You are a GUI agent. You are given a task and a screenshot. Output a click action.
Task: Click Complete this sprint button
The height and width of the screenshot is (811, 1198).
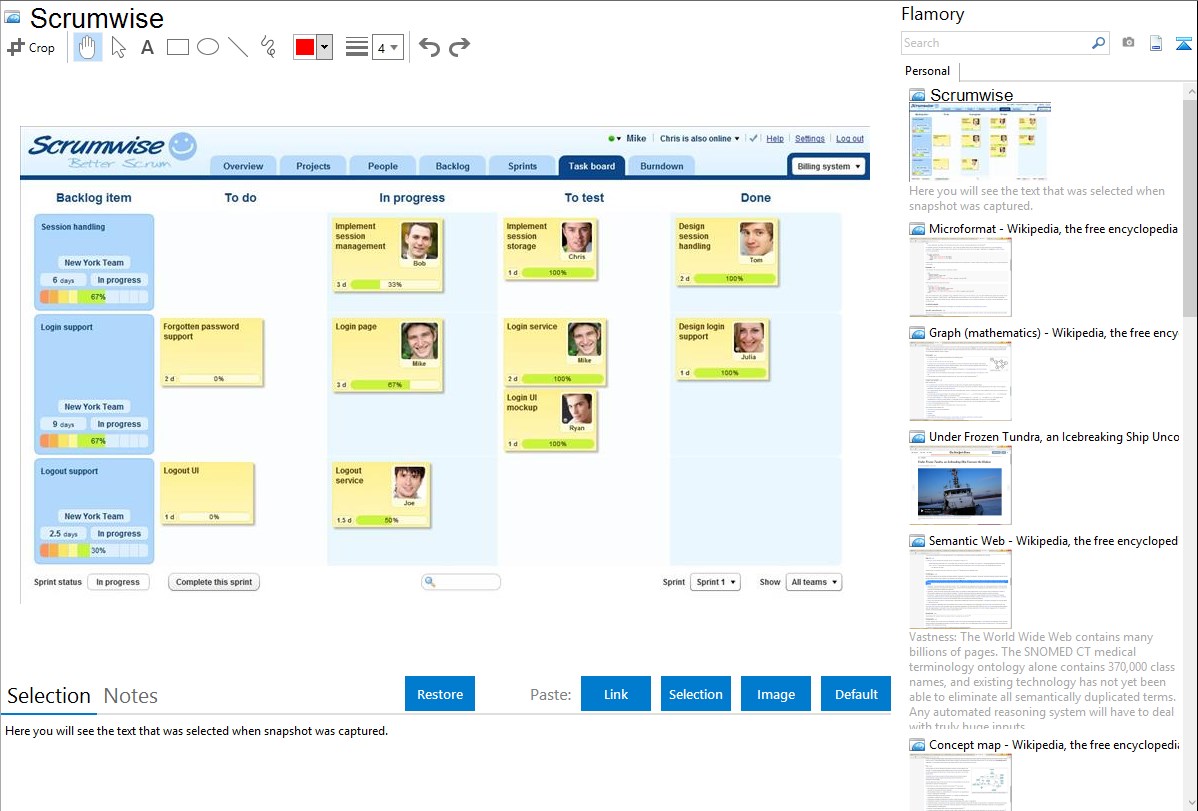[x=214, y=582]
